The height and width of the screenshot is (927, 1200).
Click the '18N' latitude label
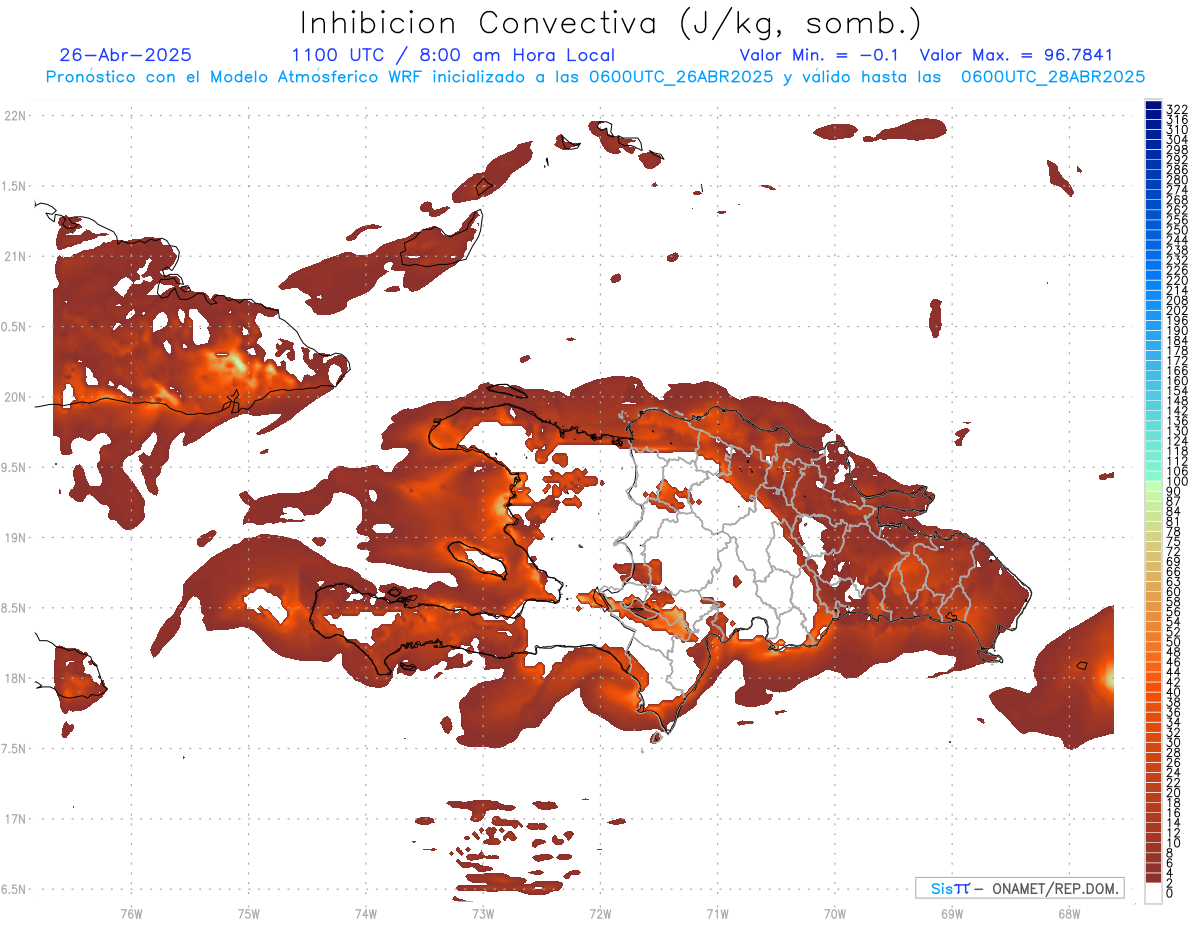(15, 678)
